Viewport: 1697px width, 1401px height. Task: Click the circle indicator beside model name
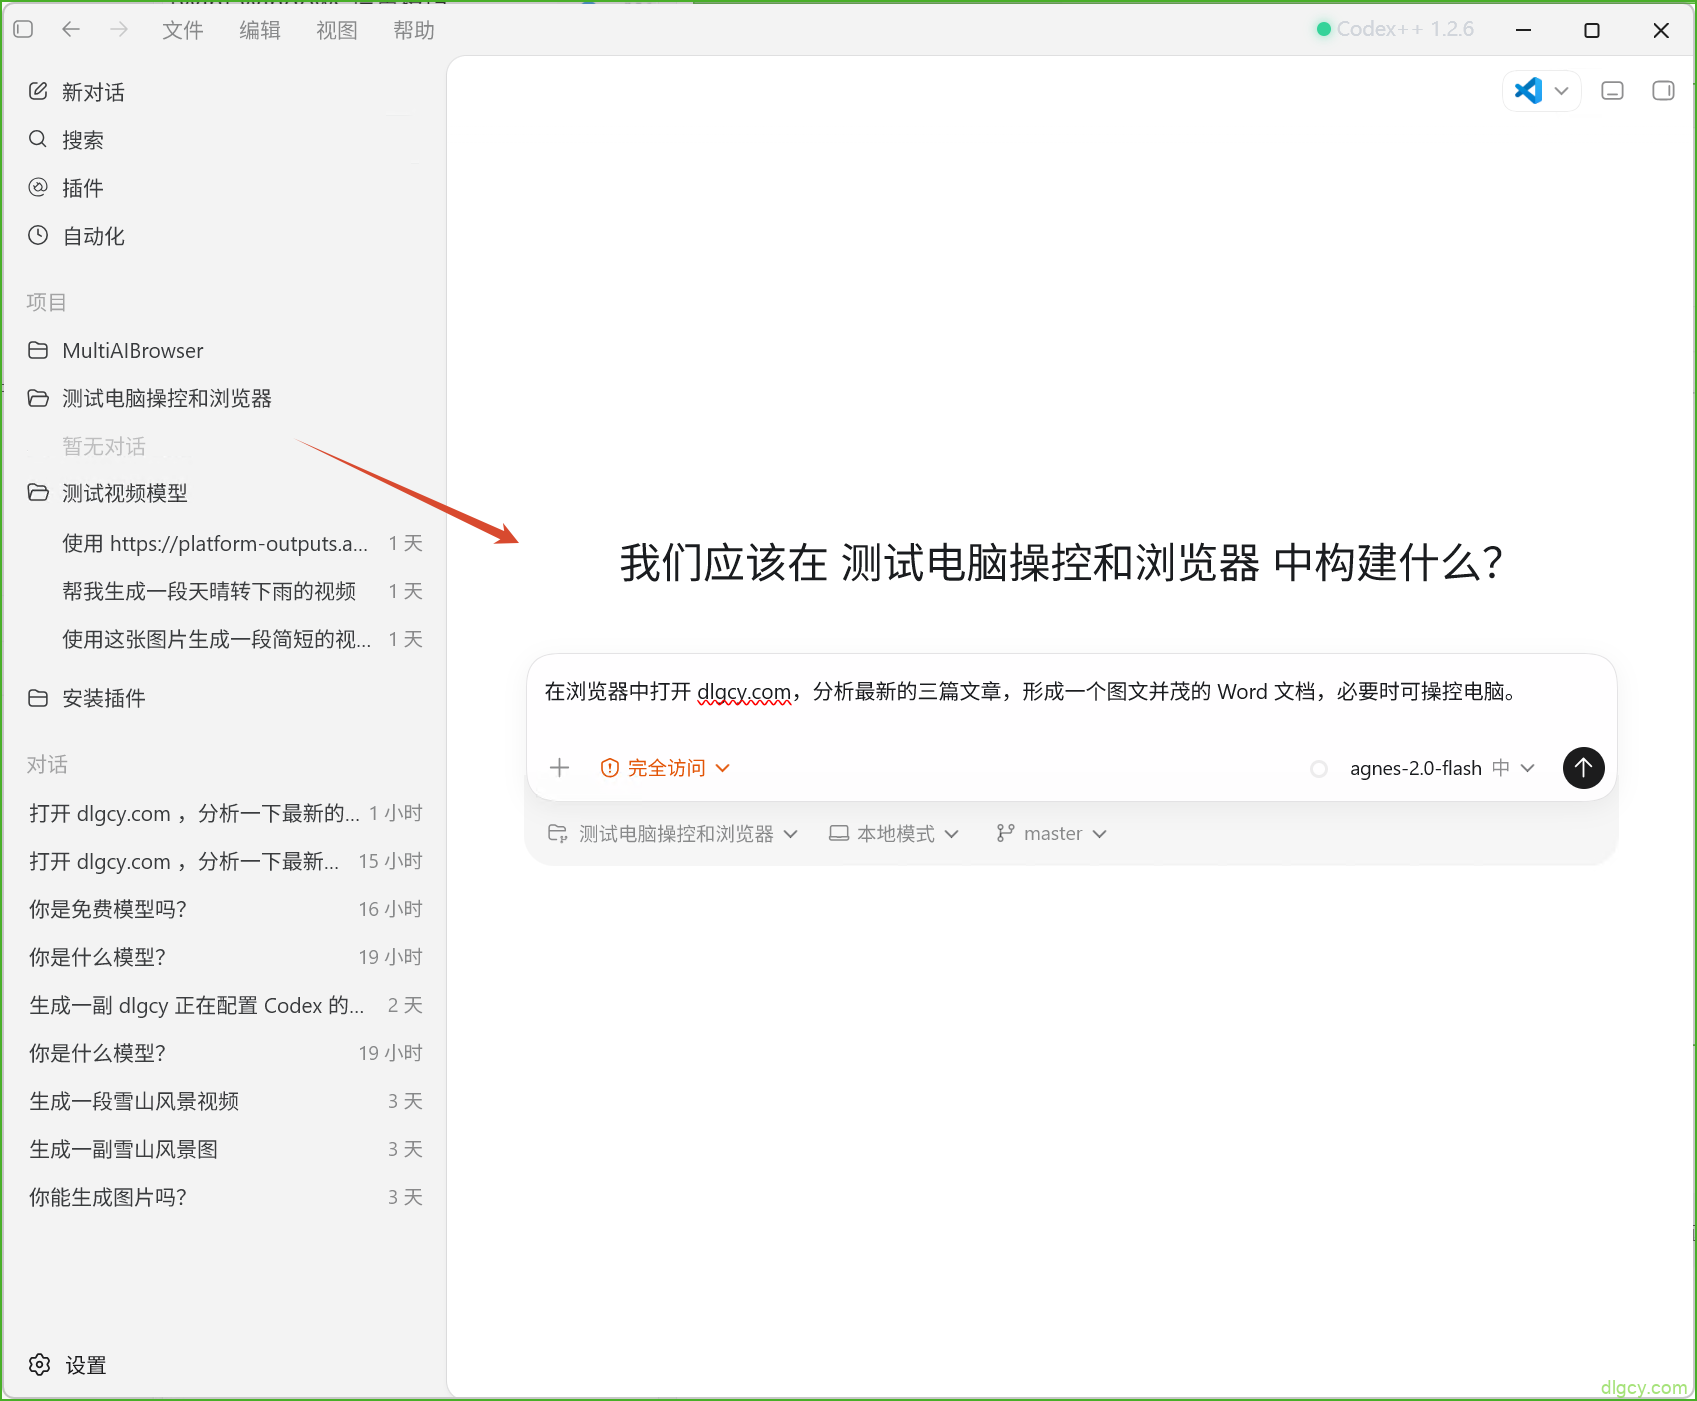(x=1319, y=769)
